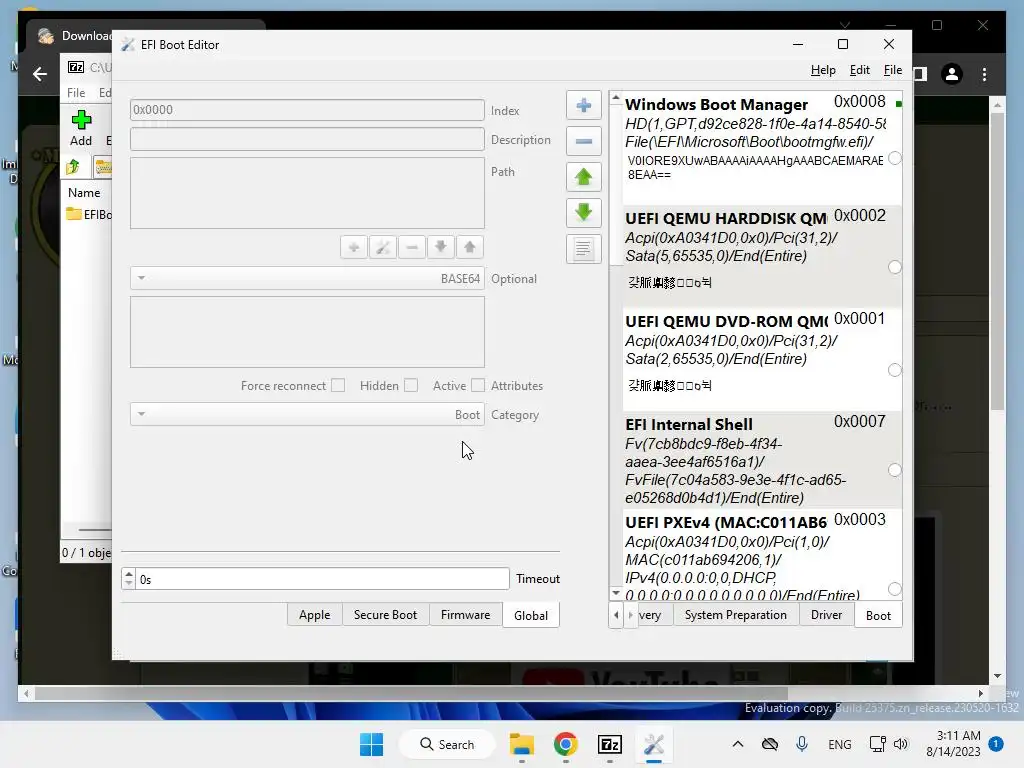Open the File menu in EFI Boot Editor

coord(893,70)
